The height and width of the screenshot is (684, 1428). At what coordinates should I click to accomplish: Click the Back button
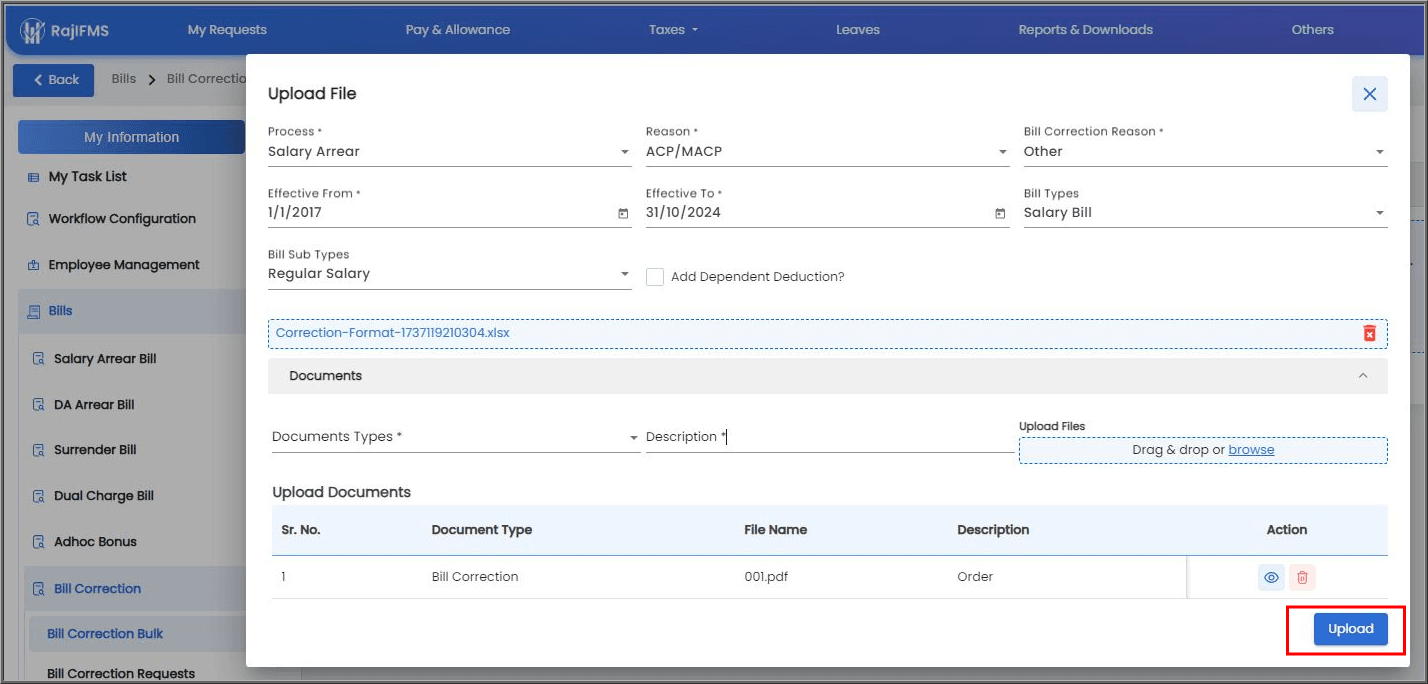54,80
